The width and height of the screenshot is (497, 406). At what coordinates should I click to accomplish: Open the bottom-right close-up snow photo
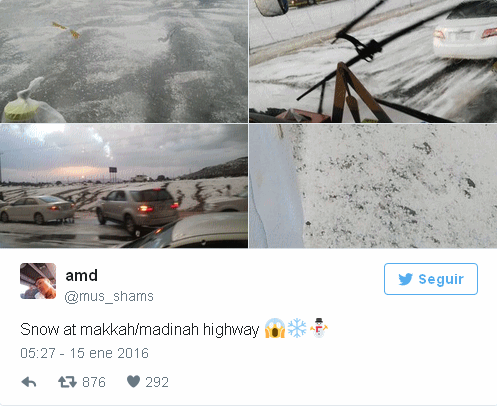373,186
